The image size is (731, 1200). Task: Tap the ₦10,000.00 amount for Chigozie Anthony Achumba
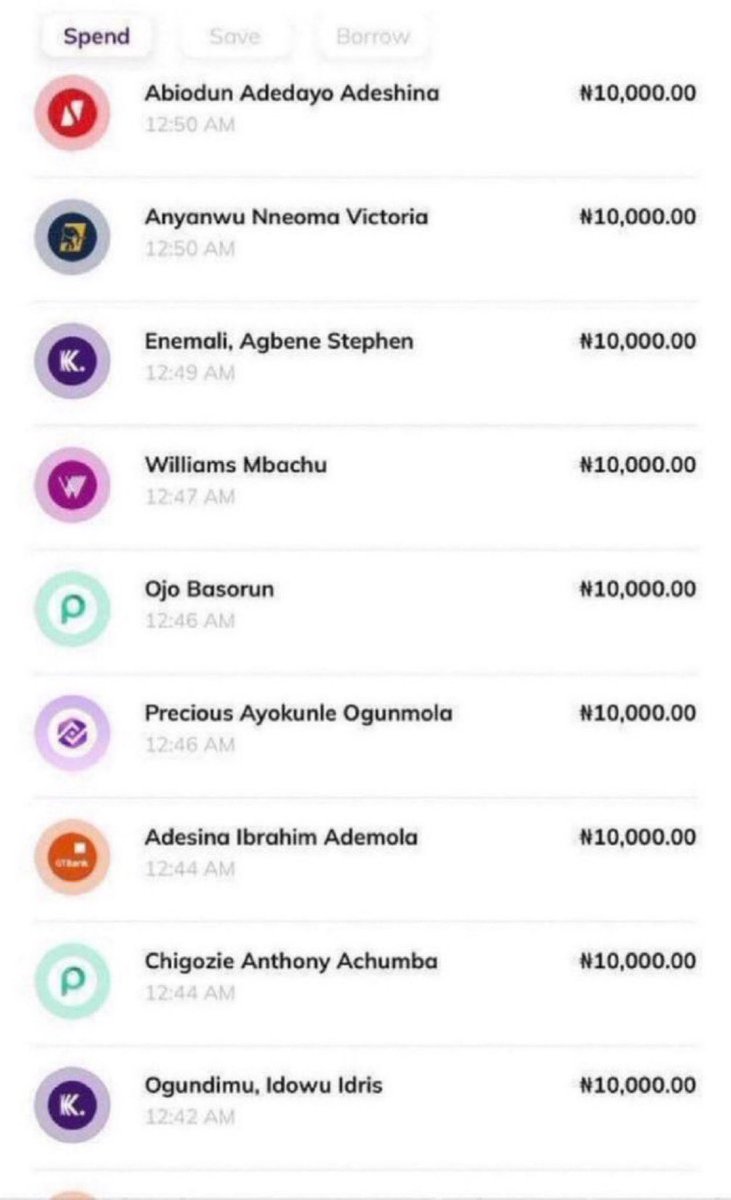pos(637,961)
